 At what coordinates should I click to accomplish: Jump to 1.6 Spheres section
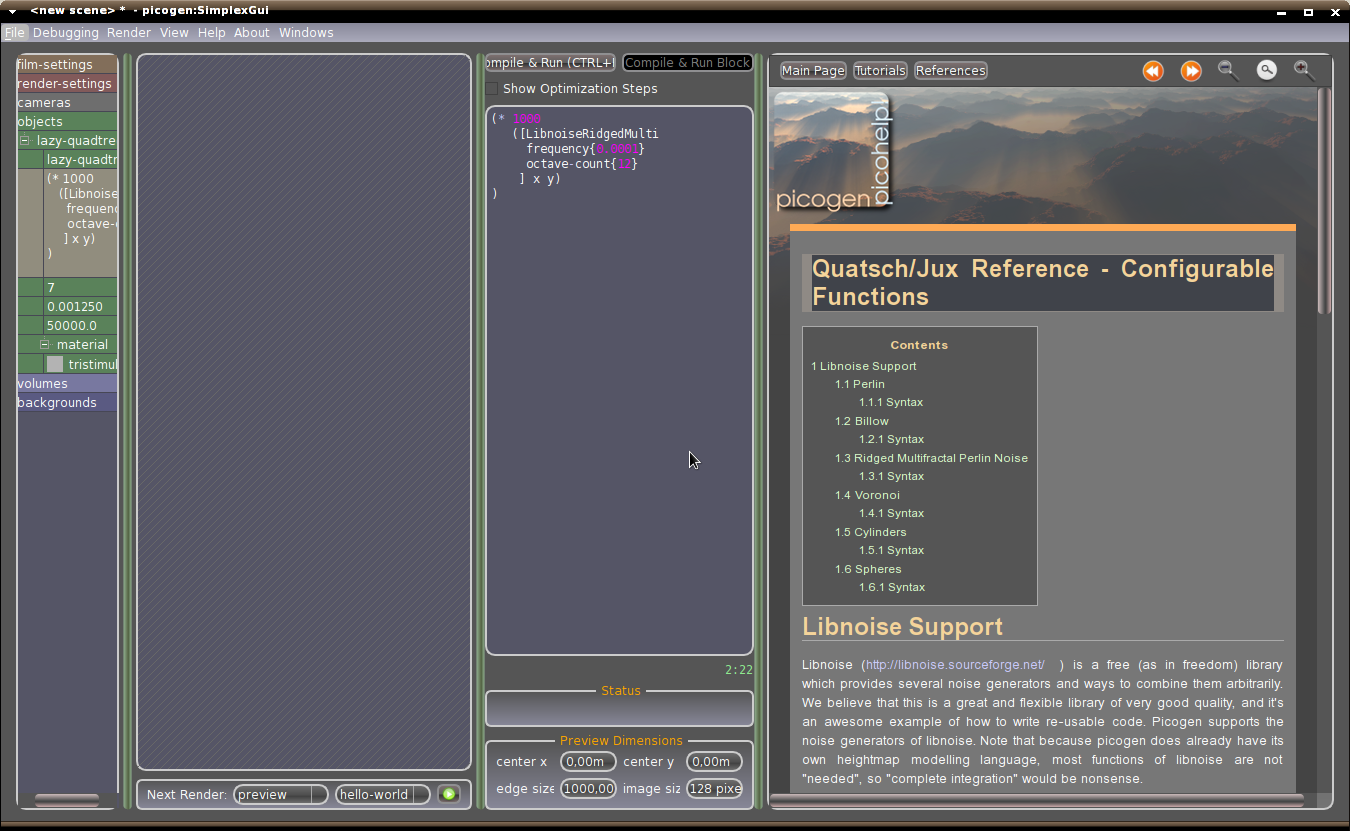tap(868, 569)
